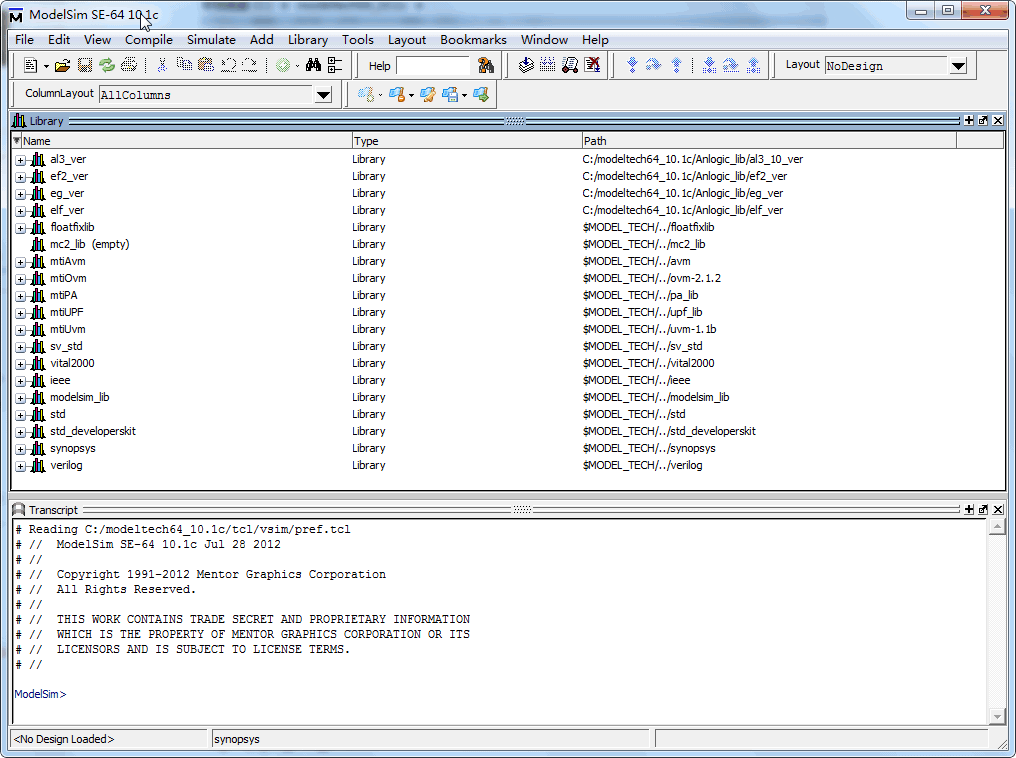Image resolution: width=1016 pixels, height=758 pixels.
Task: Compile all files in the project
Action: (546, 64)
